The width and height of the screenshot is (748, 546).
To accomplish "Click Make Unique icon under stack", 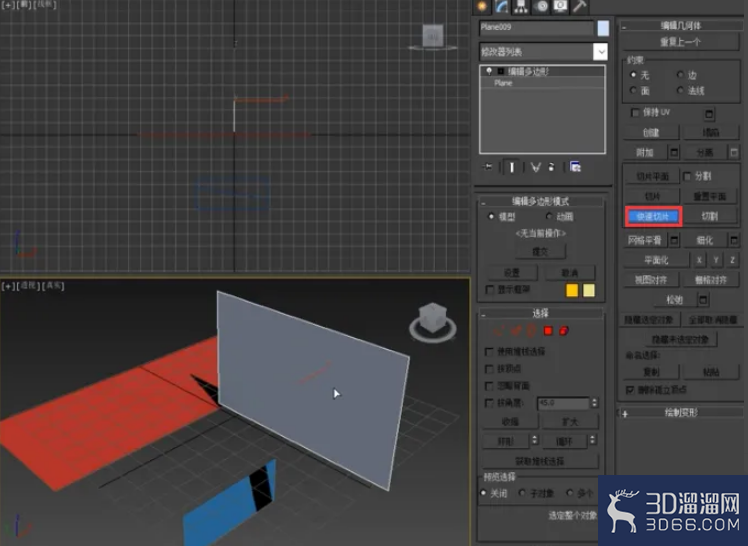I will [536, 167].
